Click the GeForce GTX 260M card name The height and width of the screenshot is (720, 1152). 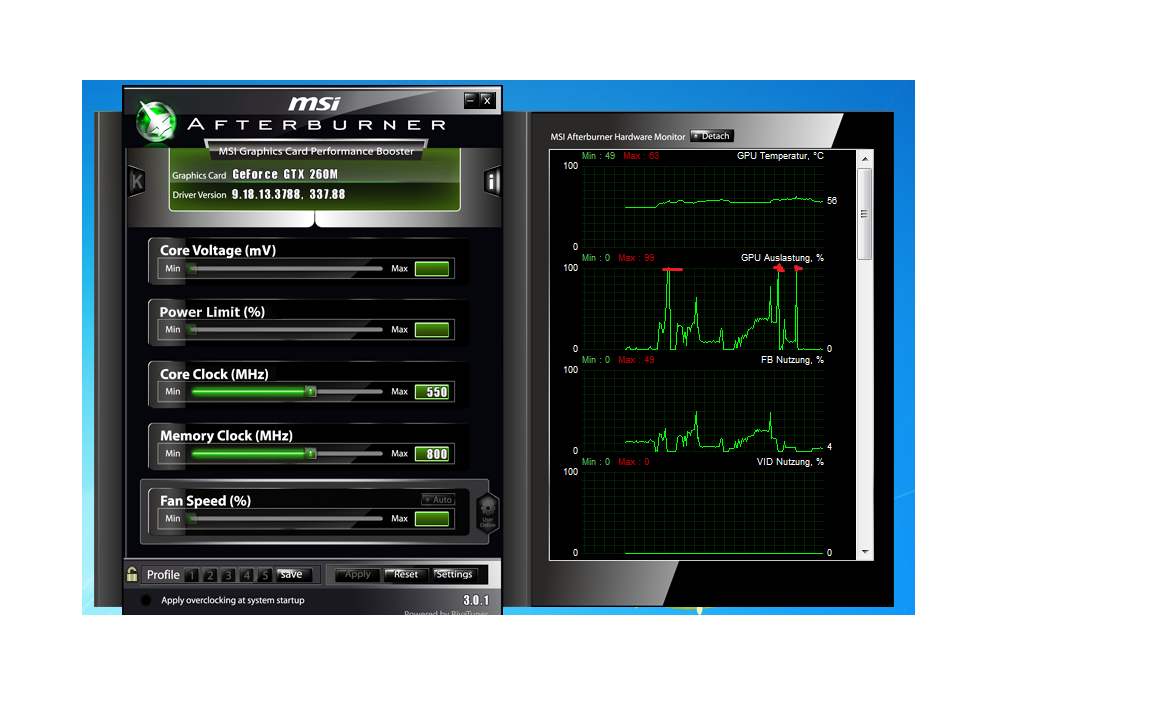(285, 174)
